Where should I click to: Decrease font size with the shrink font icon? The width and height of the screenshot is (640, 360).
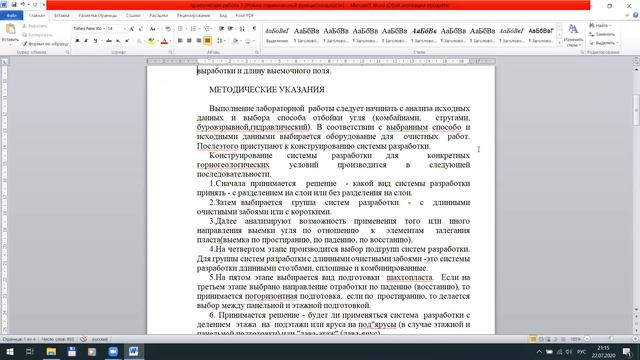coord(141,29)
